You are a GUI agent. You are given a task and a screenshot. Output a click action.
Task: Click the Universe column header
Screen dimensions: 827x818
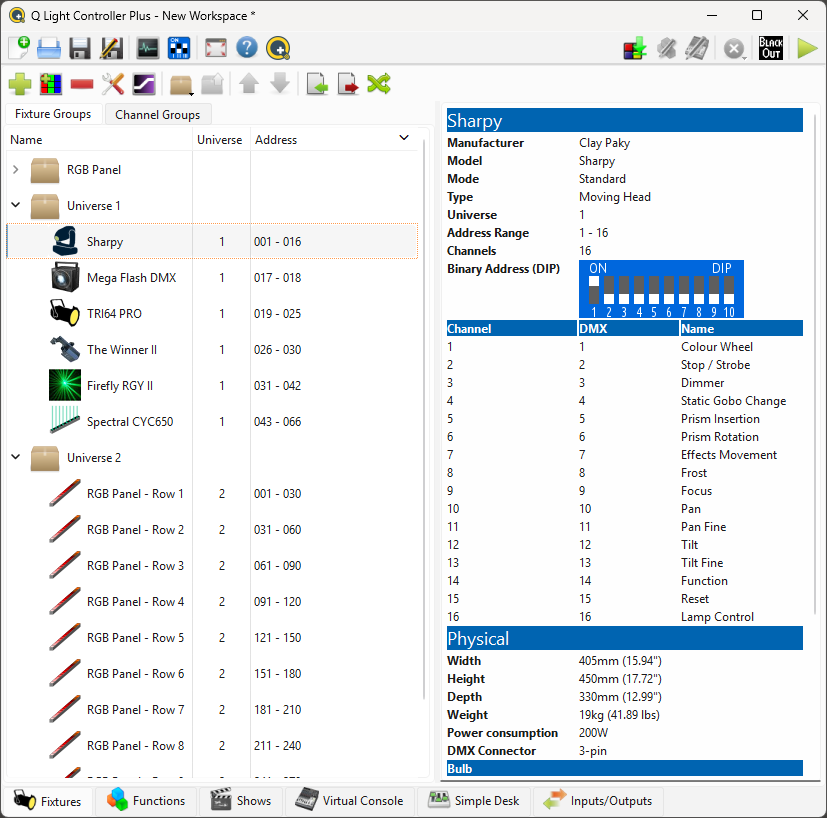click(219, 140)
